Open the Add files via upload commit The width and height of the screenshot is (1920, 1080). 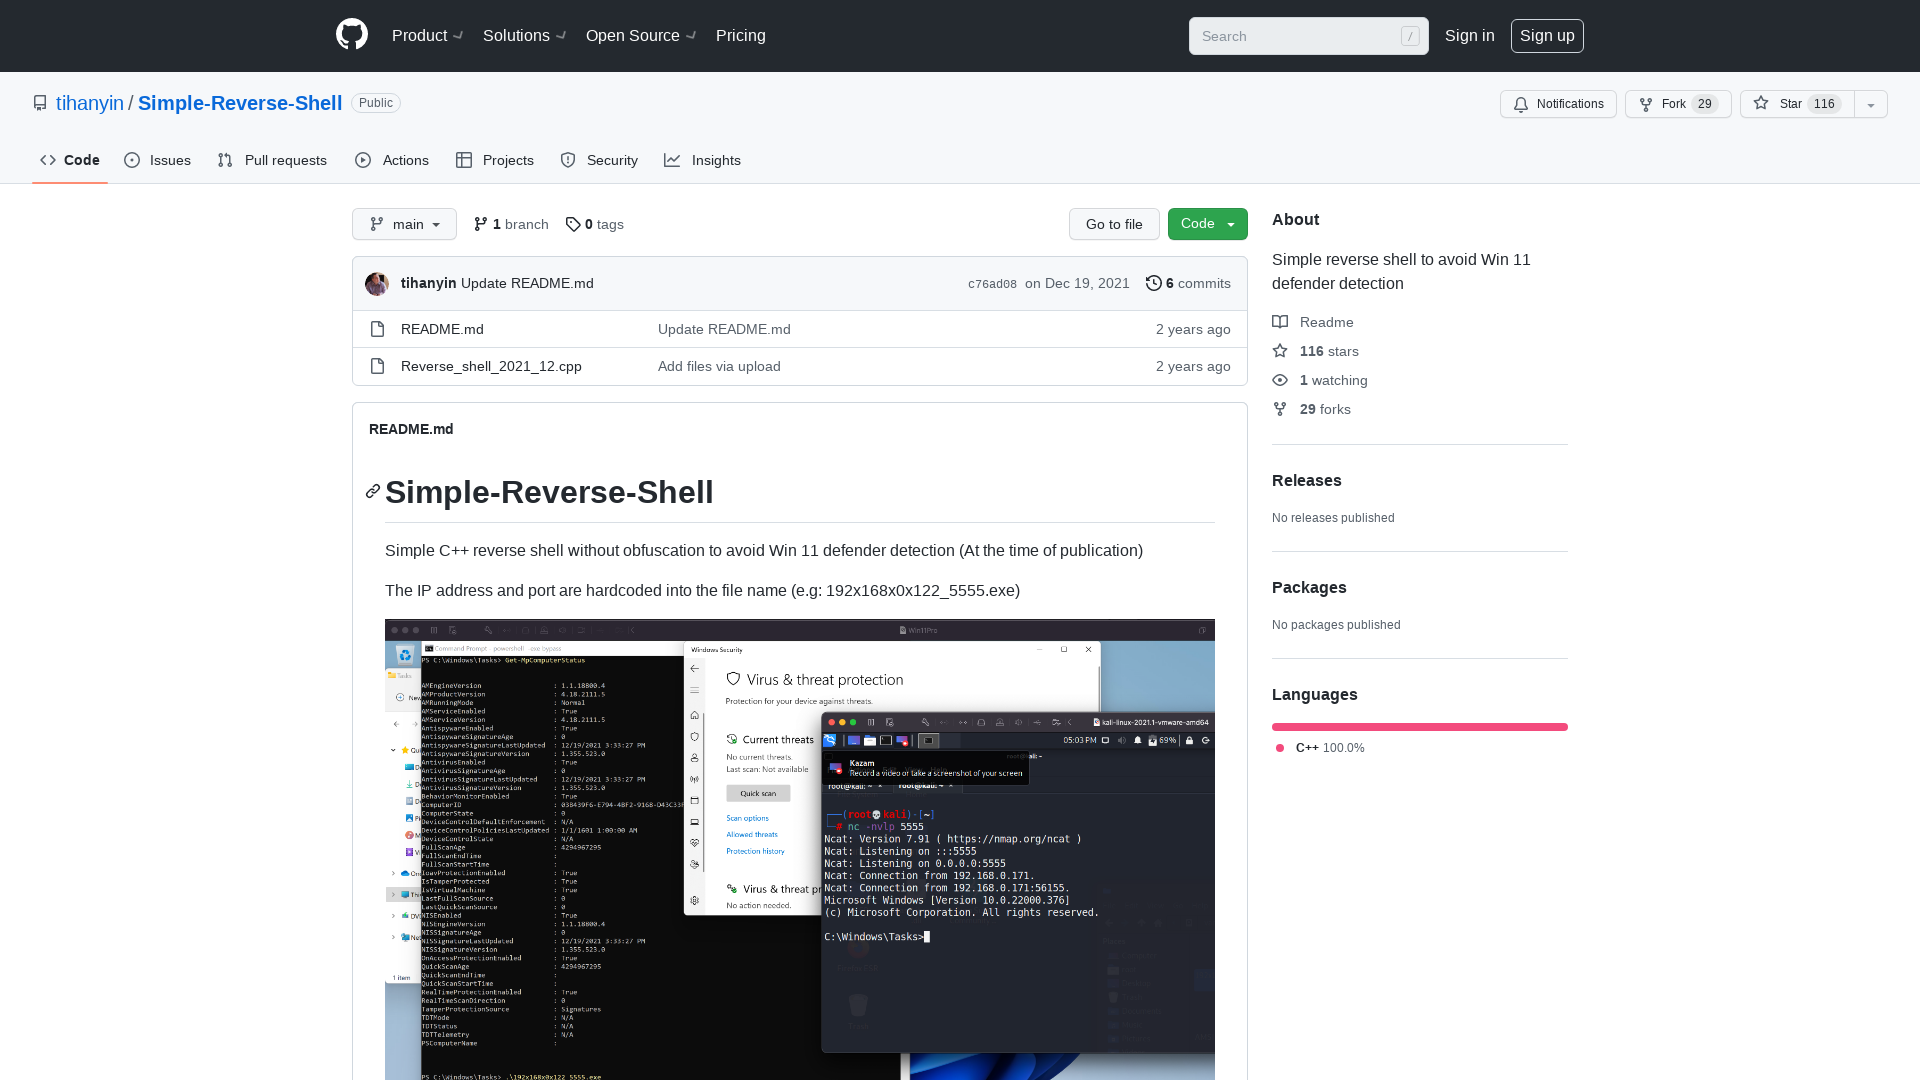pyautogui.click(x=719, y=366)
